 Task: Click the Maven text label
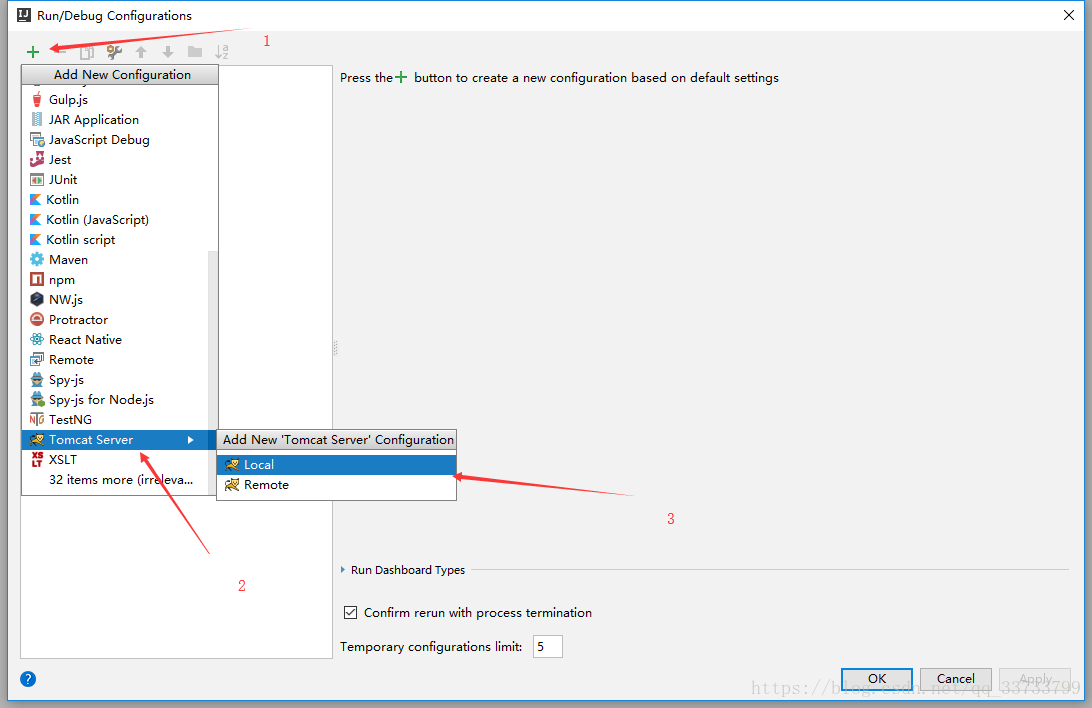point(68,260)
